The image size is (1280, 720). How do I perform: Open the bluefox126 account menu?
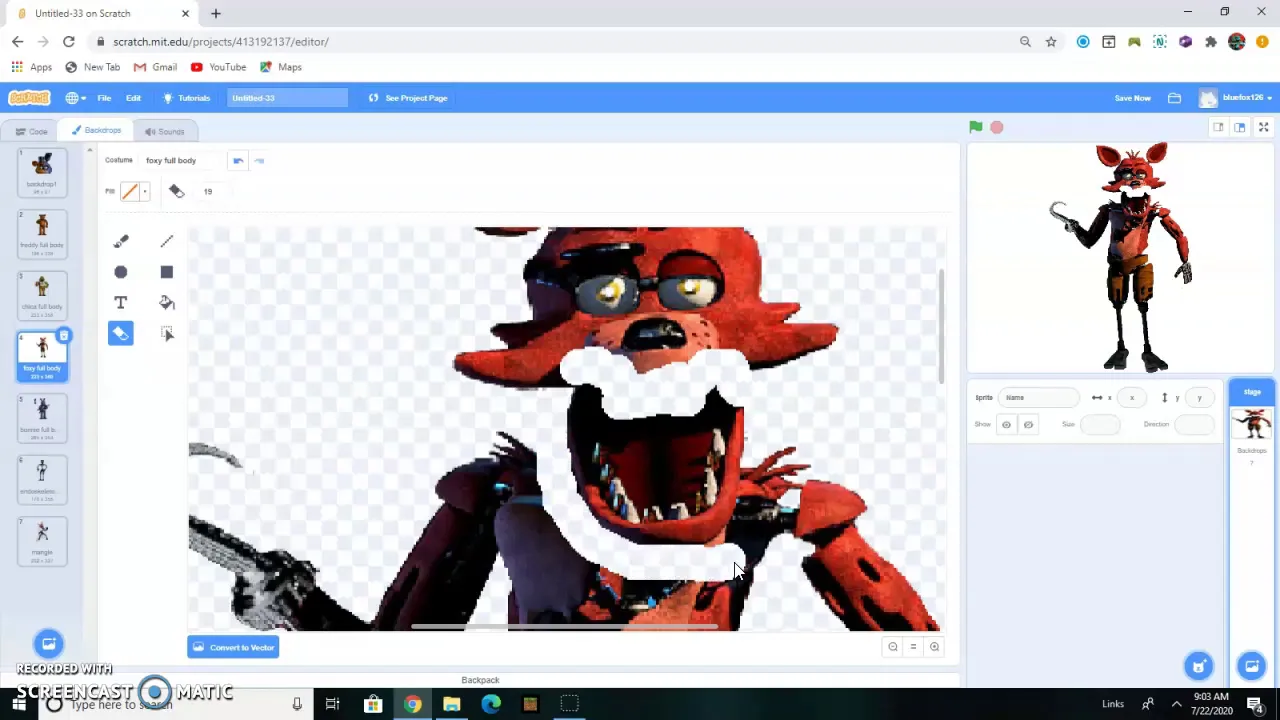[1237, 98]
